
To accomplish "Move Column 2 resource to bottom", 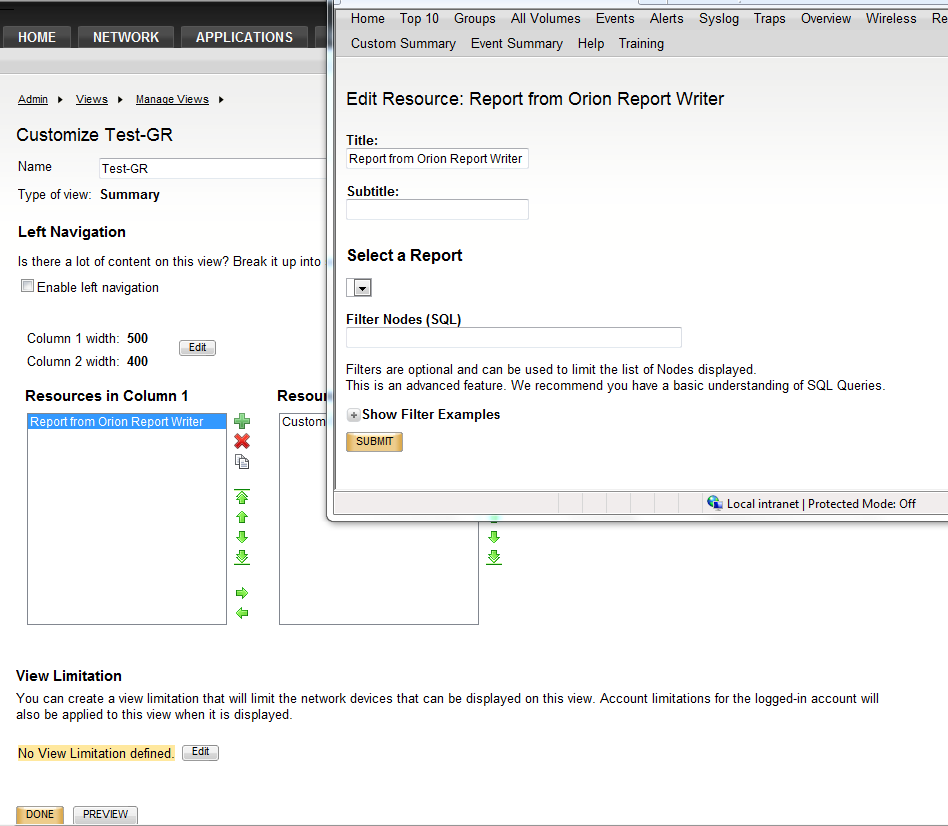I will coord(494,558).
